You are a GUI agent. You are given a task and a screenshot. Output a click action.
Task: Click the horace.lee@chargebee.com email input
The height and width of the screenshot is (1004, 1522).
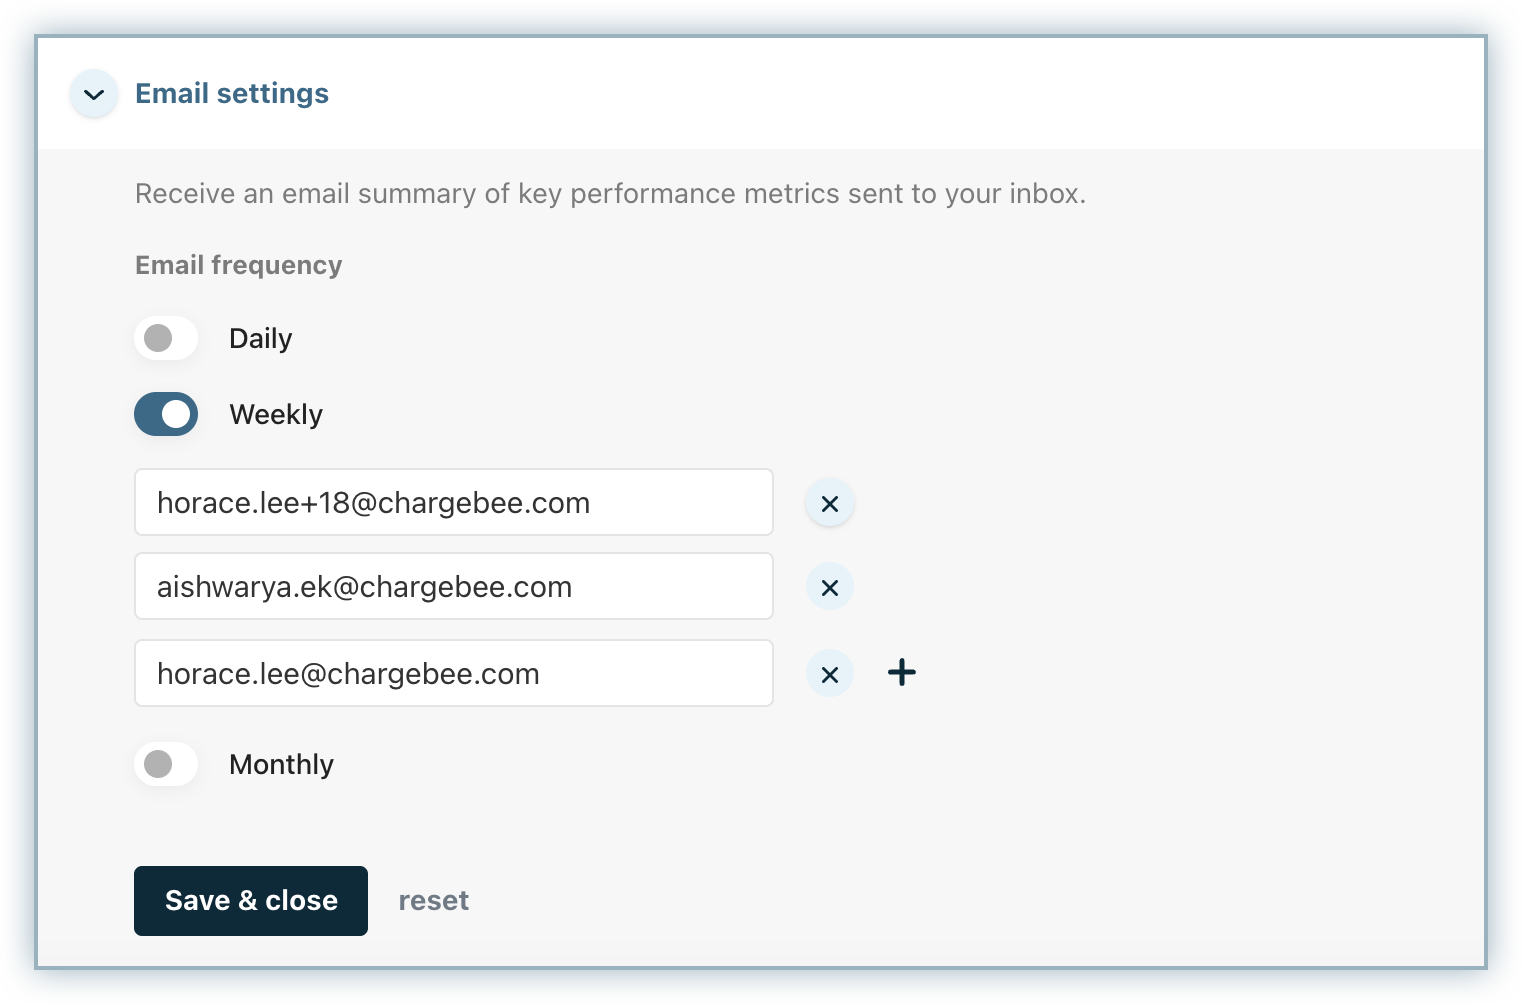coord(453,673)
